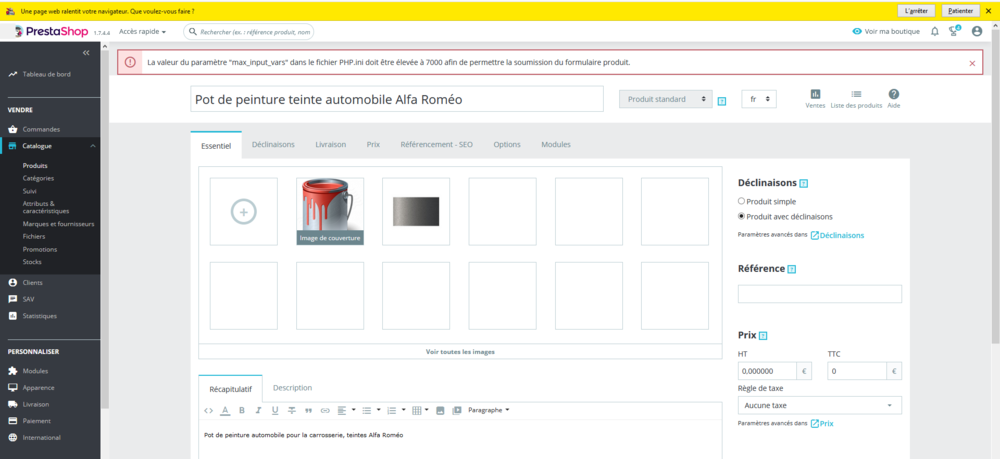Switch to the Modules tab
Viewport: 1000px width, 459px height.
556,145
